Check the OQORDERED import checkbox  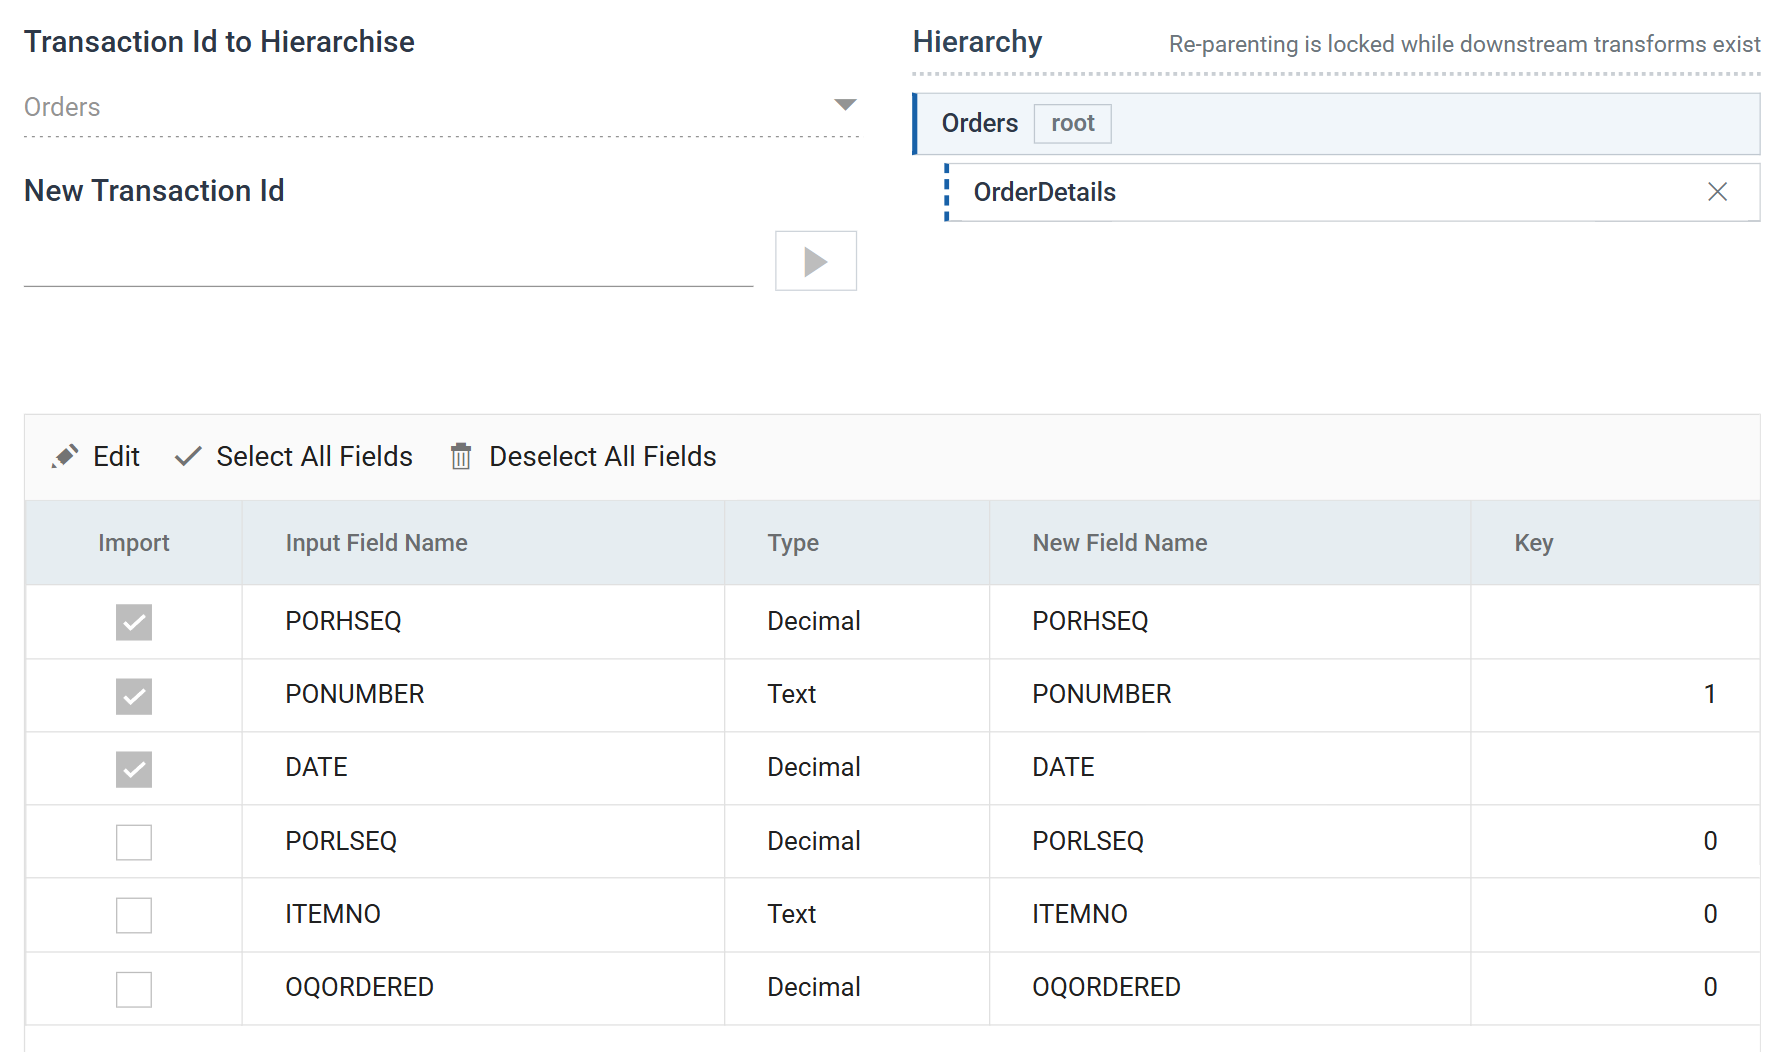134,989
